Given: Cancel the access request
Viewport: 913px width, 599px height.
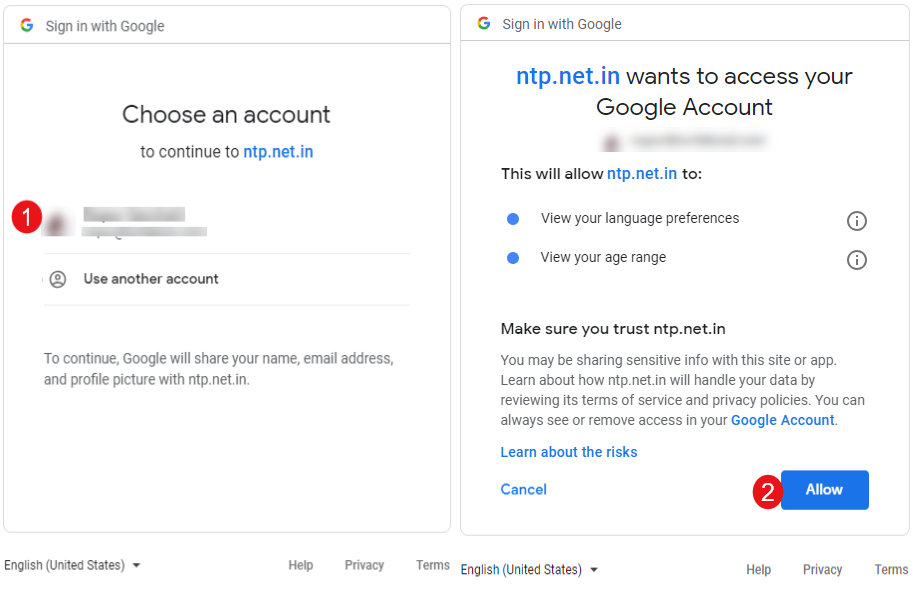Looking at the screenshot, I should point(523,490).
